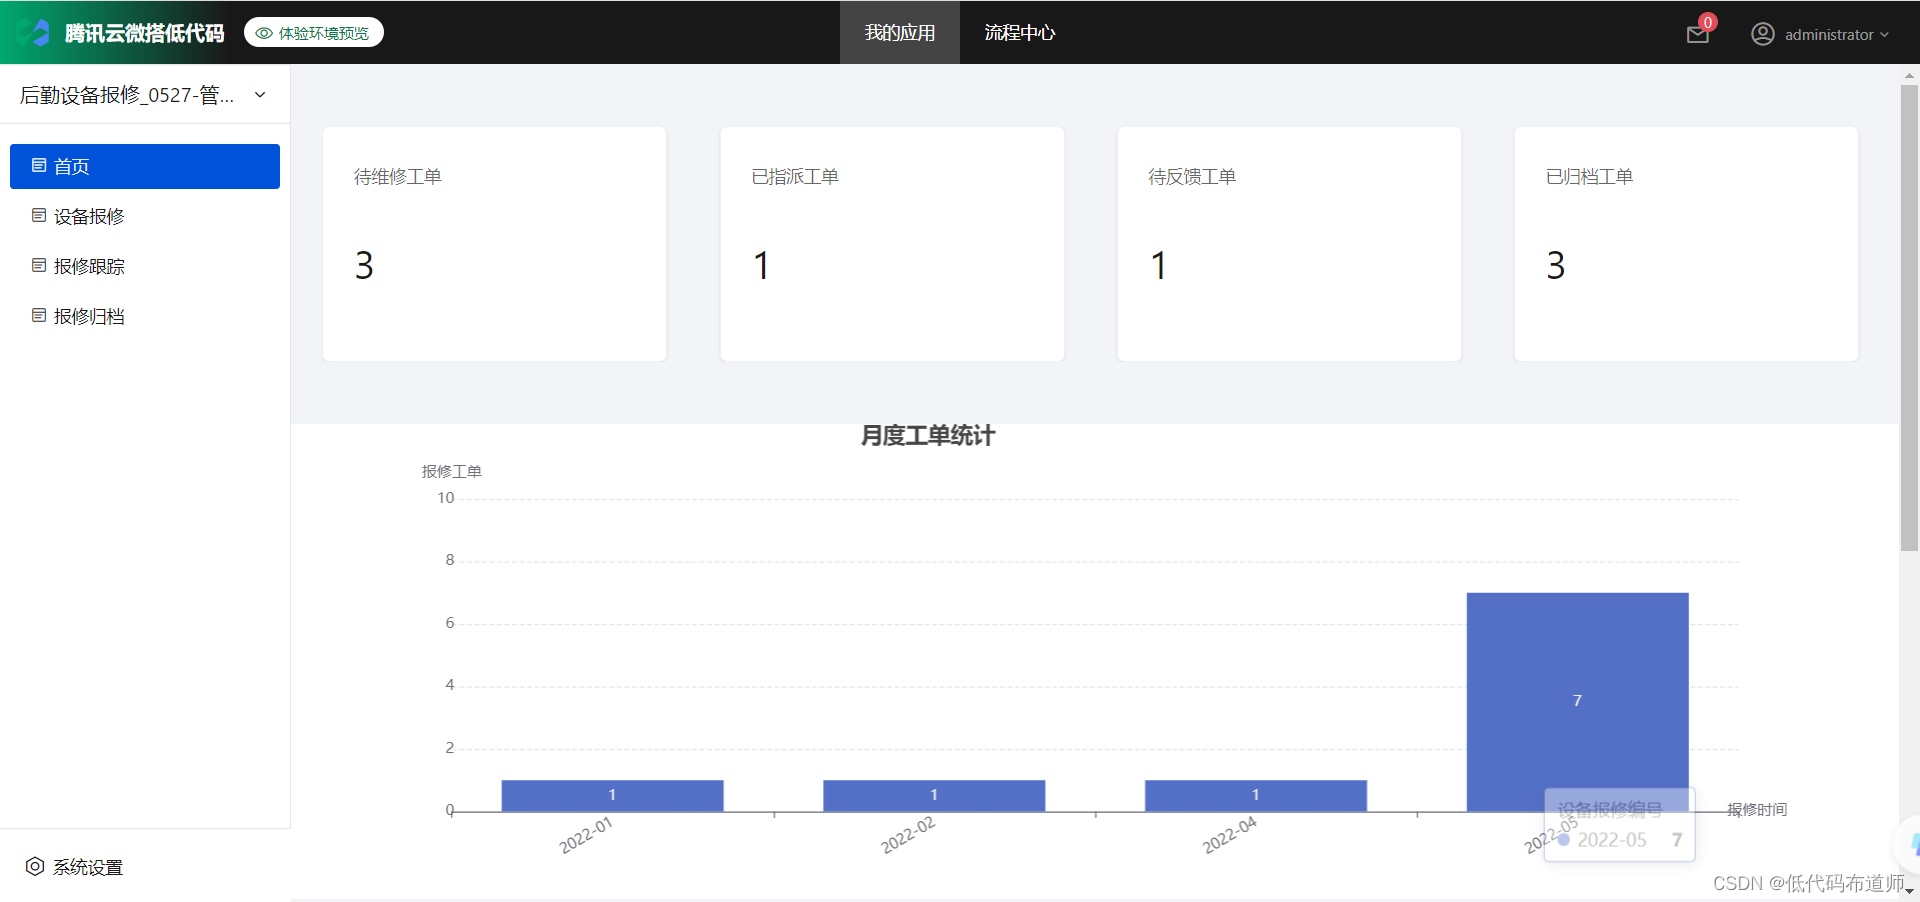Click the 系统设置 gear icon

coord(35,866)
